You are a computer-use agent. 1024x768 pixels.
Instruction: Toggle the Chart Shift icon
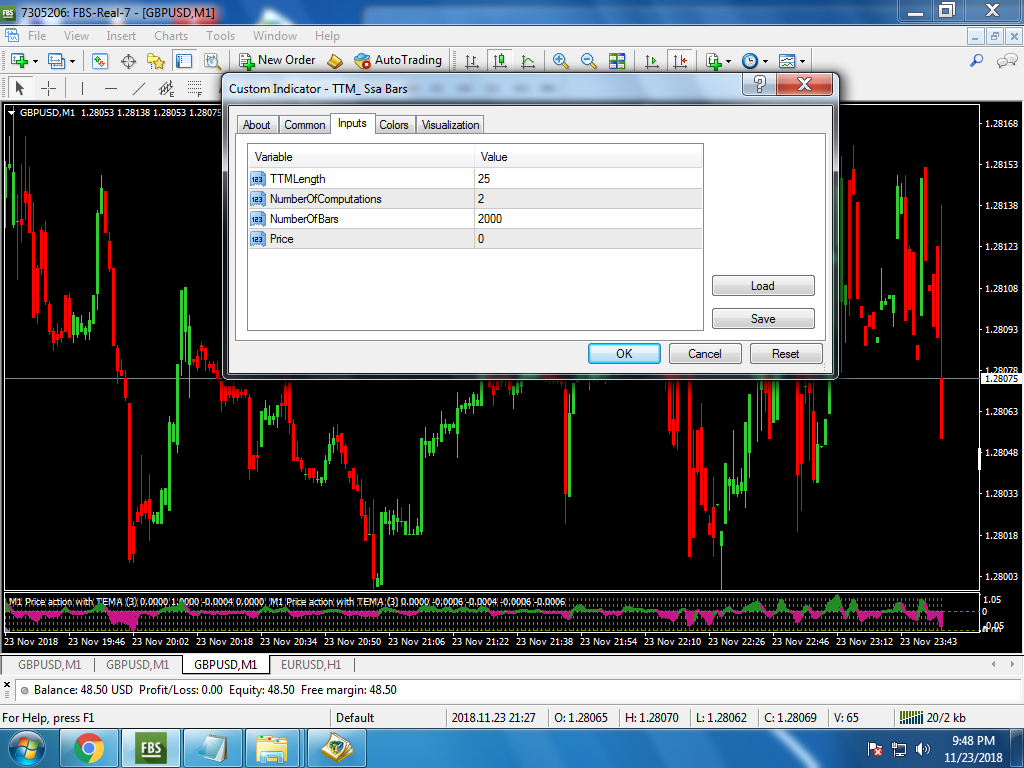[x=680, y=61]
